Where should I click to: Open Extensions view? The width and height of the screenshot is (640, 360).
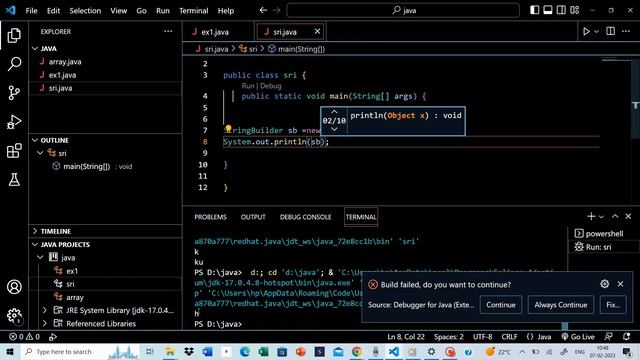pos(14,151)
